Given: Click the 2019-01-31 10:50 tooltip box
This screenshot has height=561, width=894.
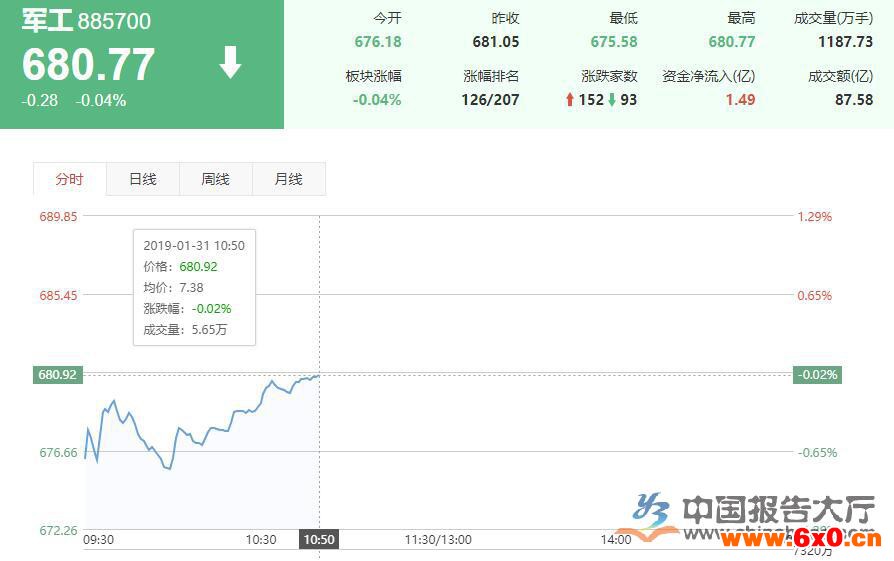Looking at the screenshot, I should pos(194,287).
